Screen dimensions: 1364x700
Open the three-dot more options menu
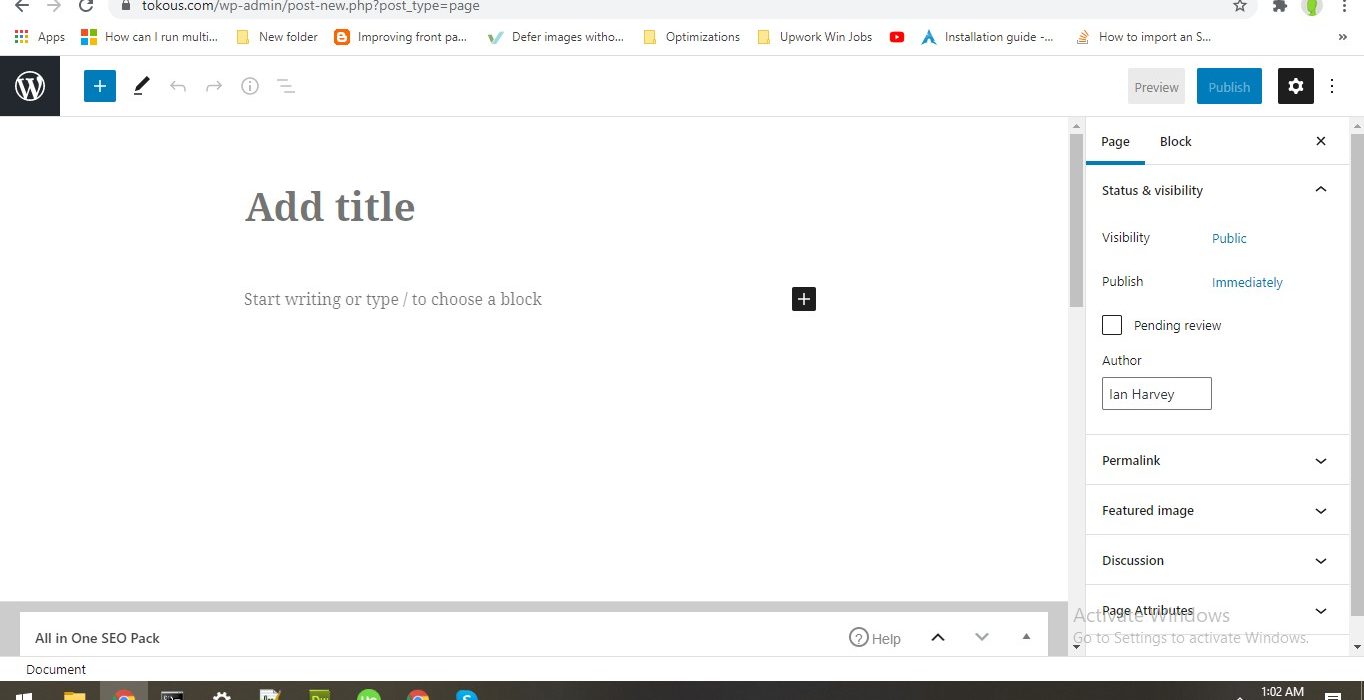point(1332,86)
